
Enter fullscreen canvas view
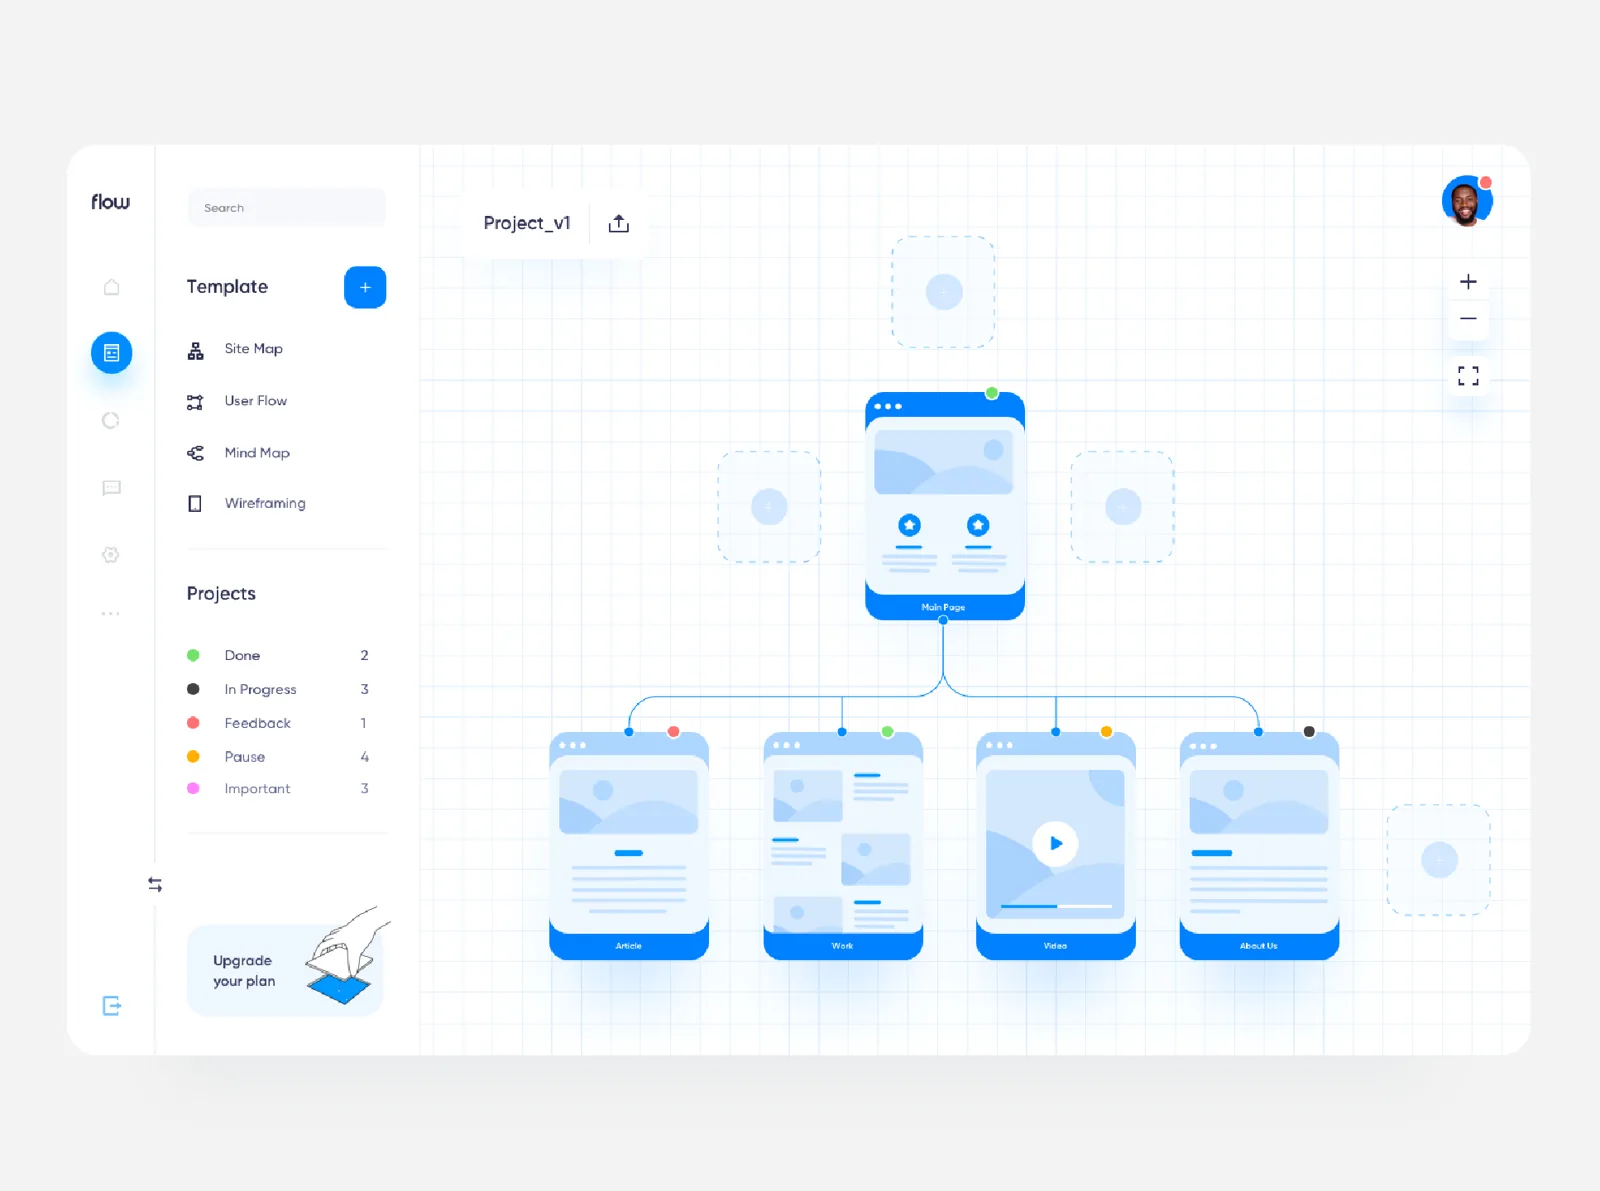1468,376
